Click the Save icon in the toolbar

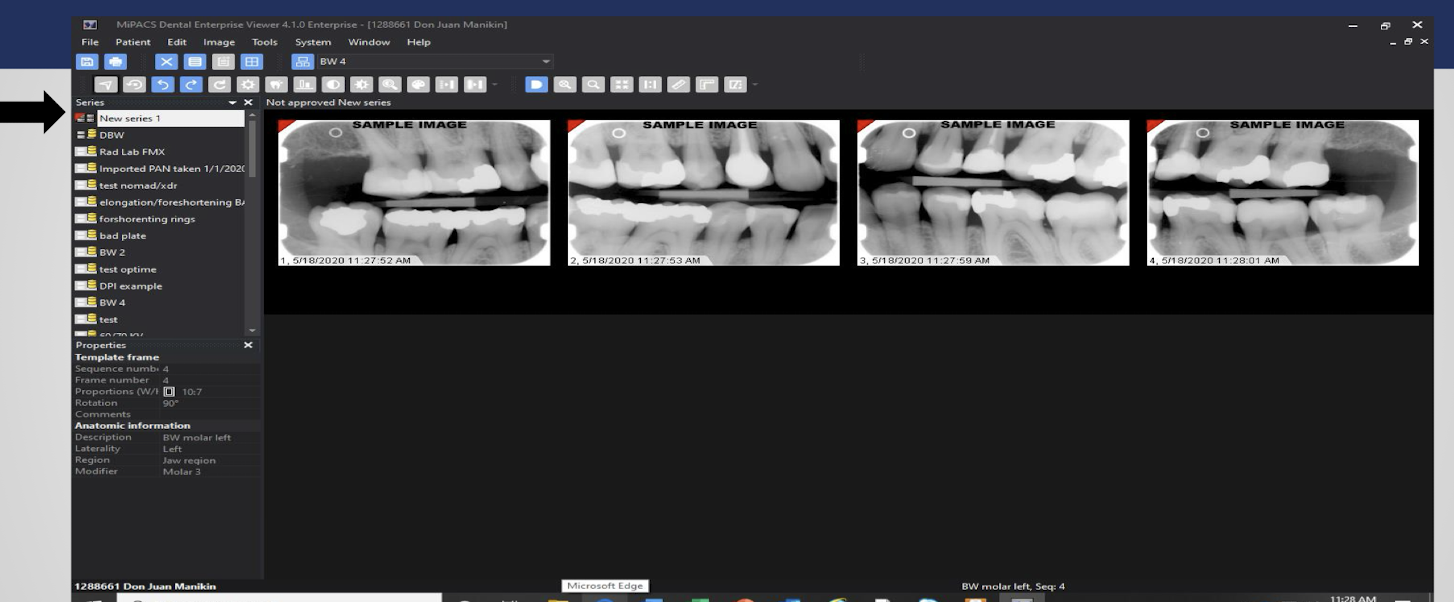86,62
